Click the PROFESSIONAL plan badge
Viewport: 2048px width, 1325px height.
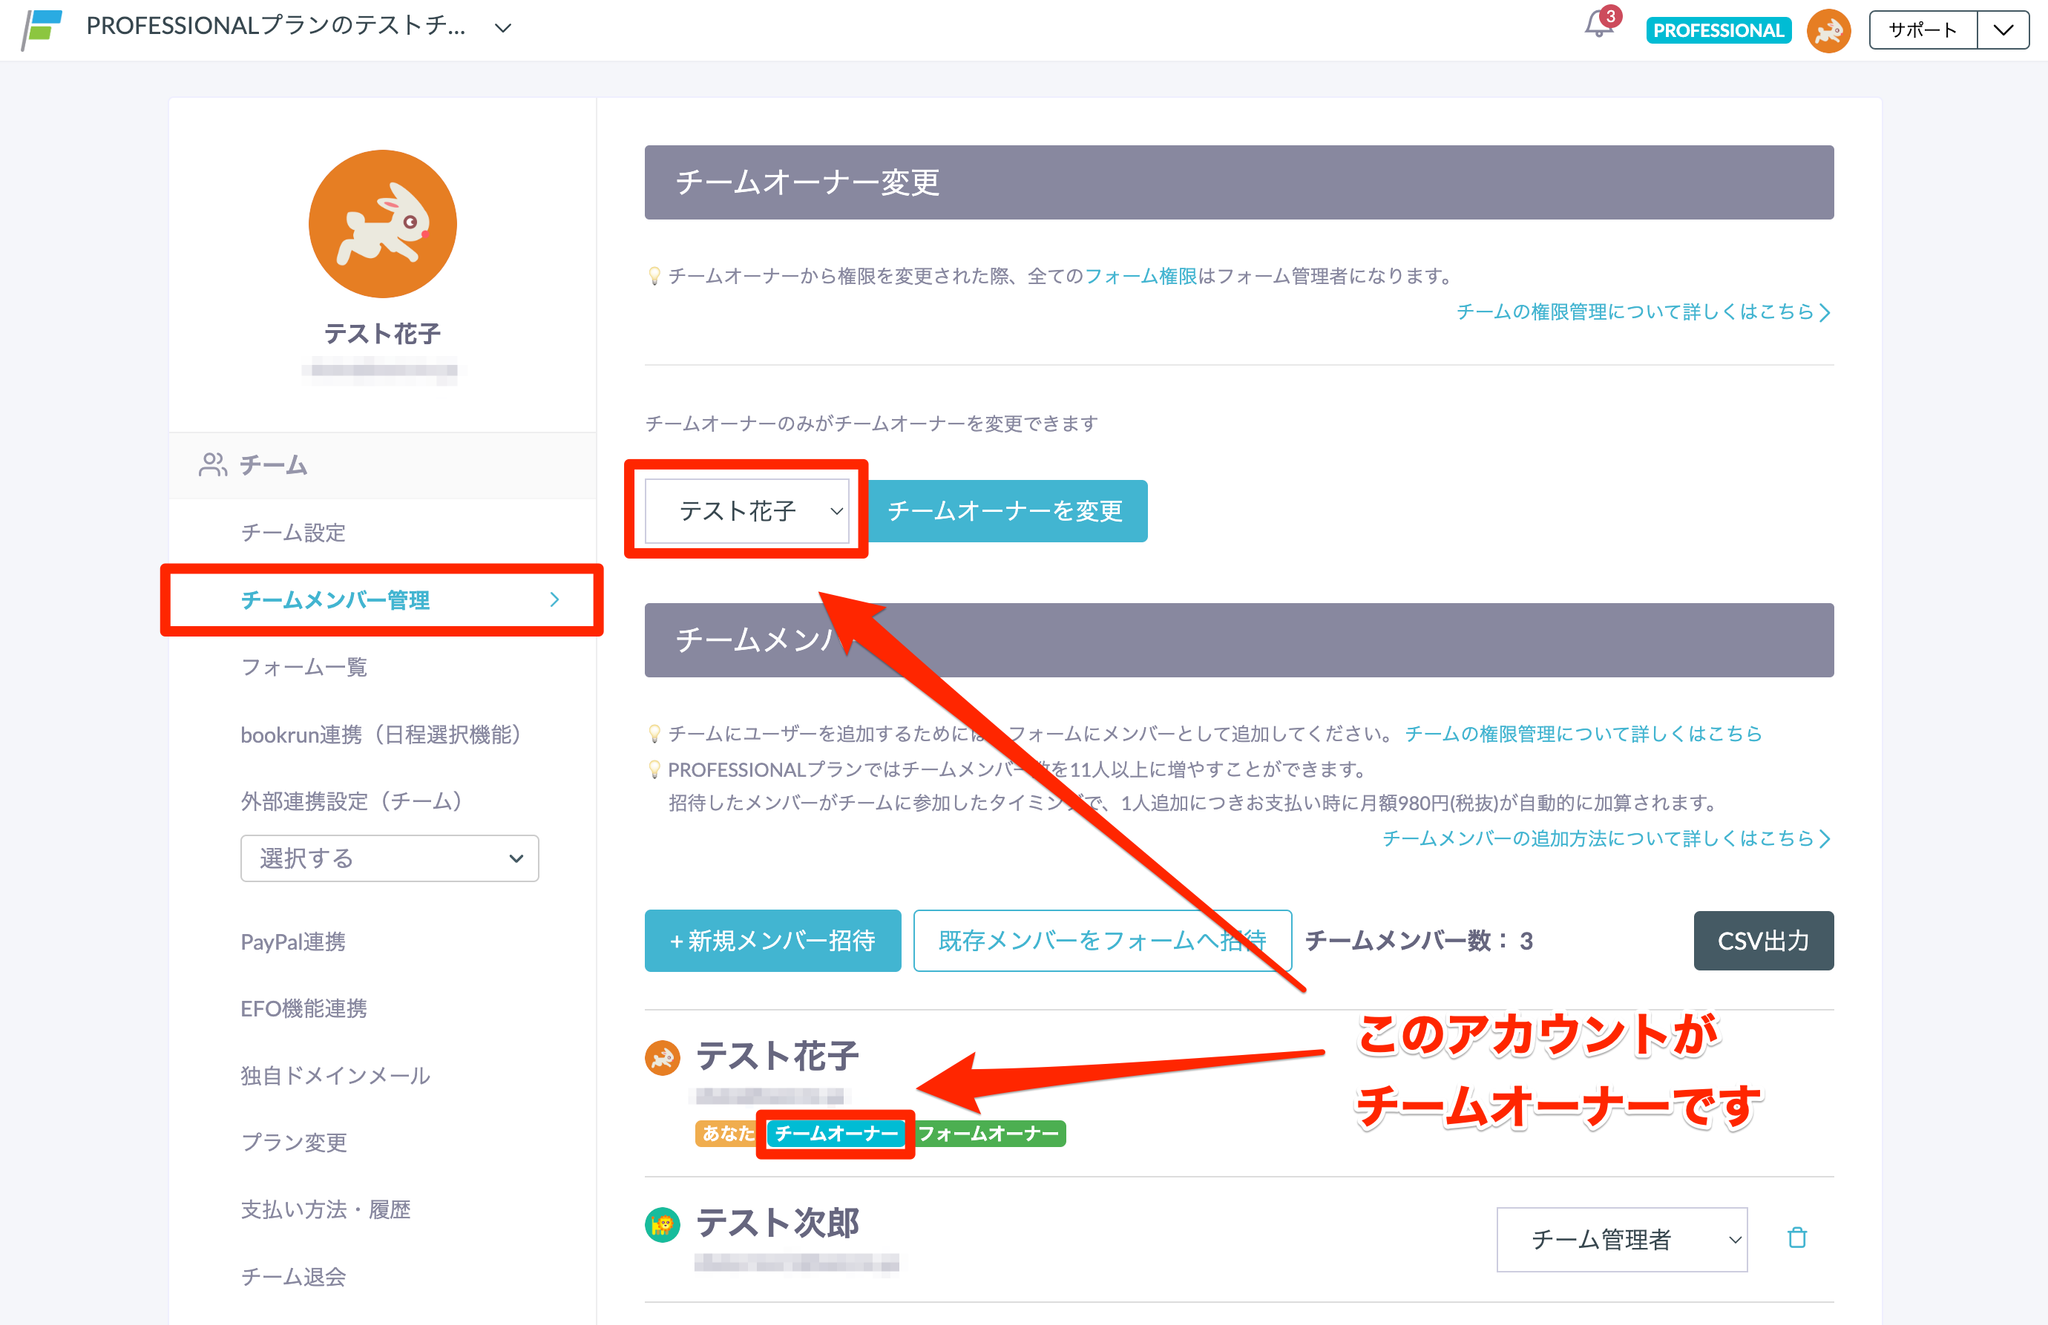[x=1718, y=30]
